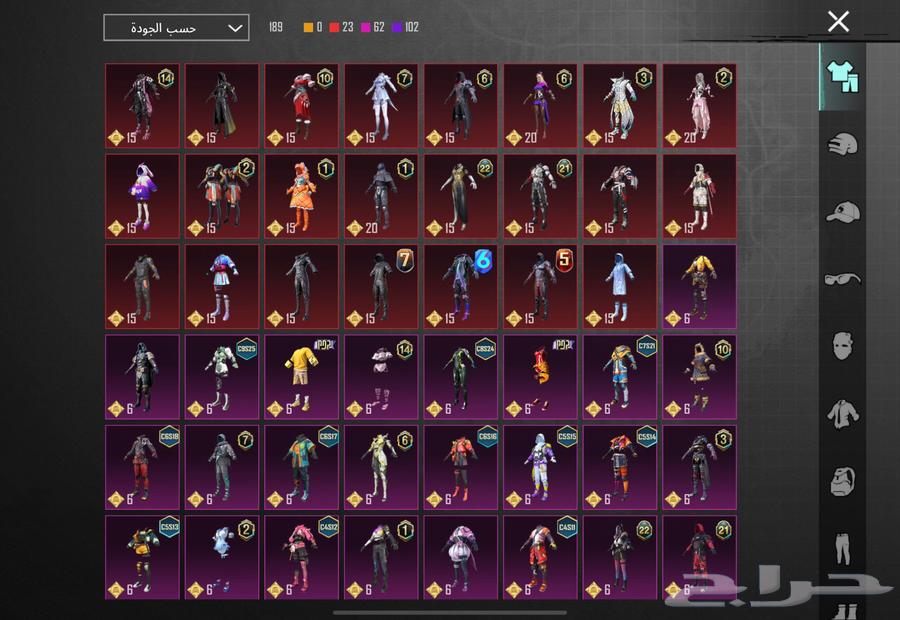
Task: Select the blue and red schoolgirl outfit
Action: point(222,286)
